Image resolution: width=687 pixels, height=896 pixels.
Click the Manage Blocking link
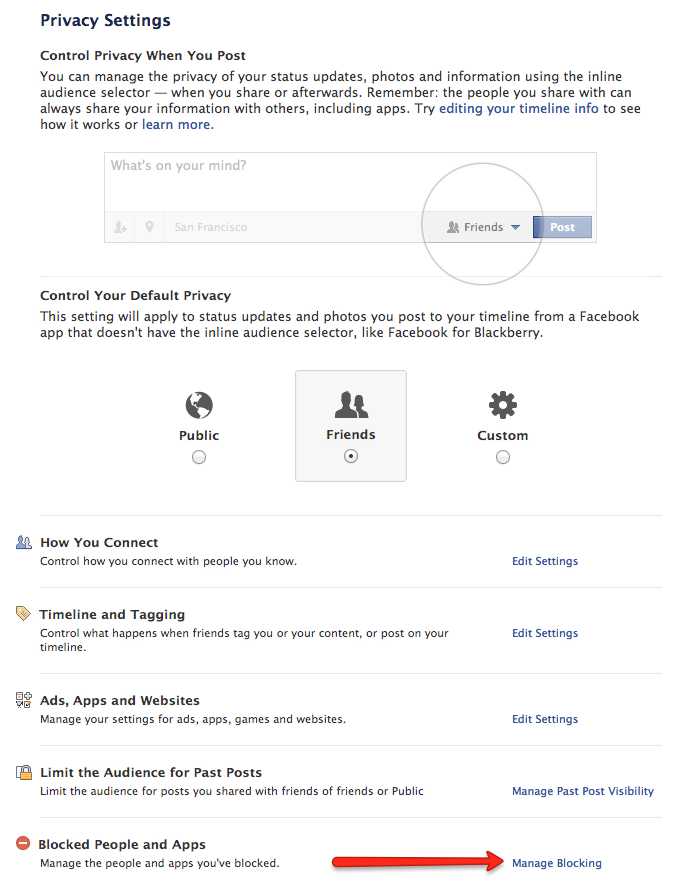pyautogui.click(x=557, y=863)
